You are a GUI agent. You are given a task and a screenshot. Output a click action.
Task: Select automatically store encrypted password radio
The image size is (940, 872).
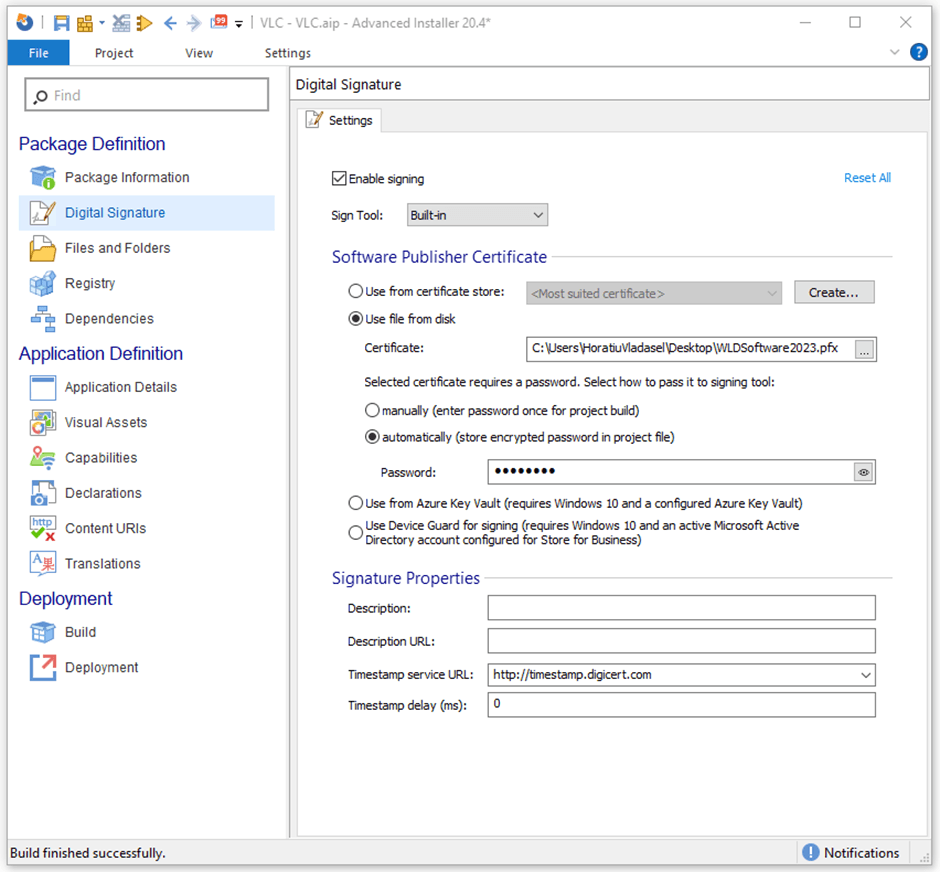coord(372,437)
